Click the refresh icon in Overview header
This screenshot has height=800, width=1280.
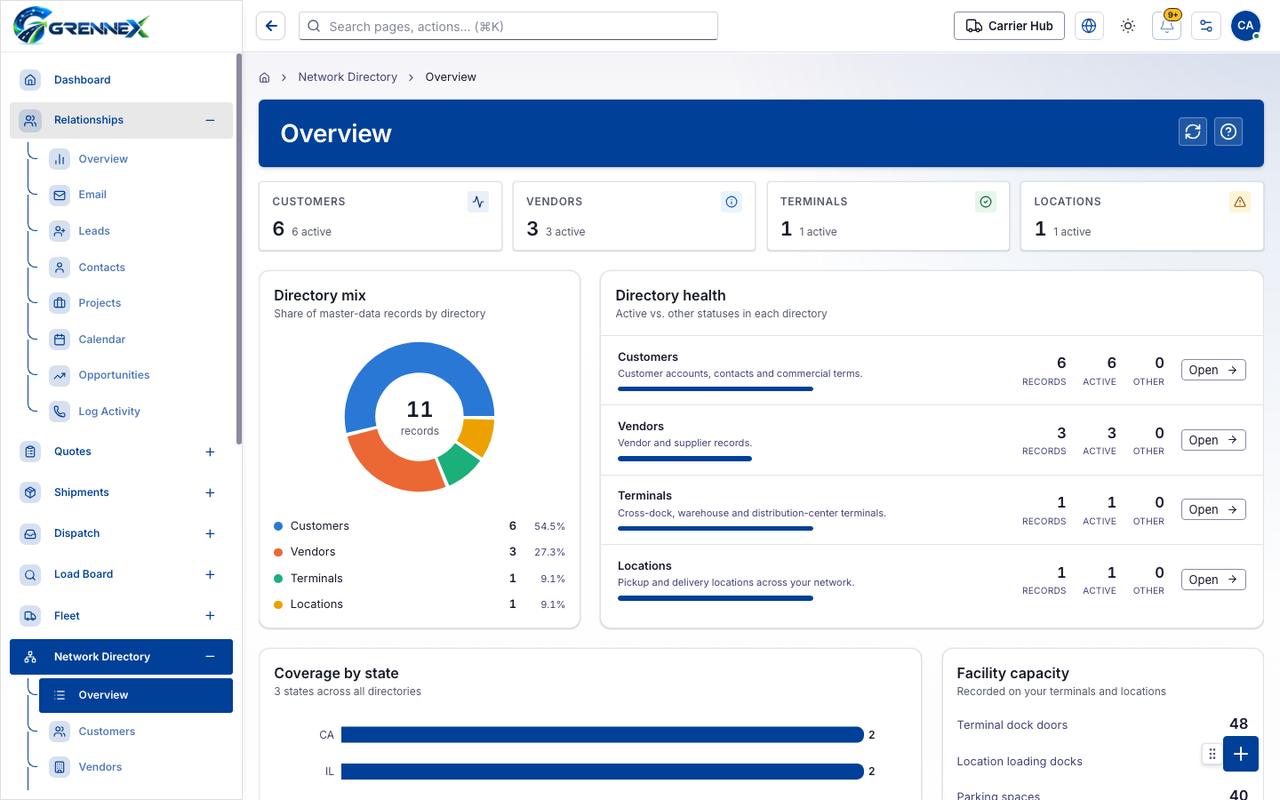1193,131
